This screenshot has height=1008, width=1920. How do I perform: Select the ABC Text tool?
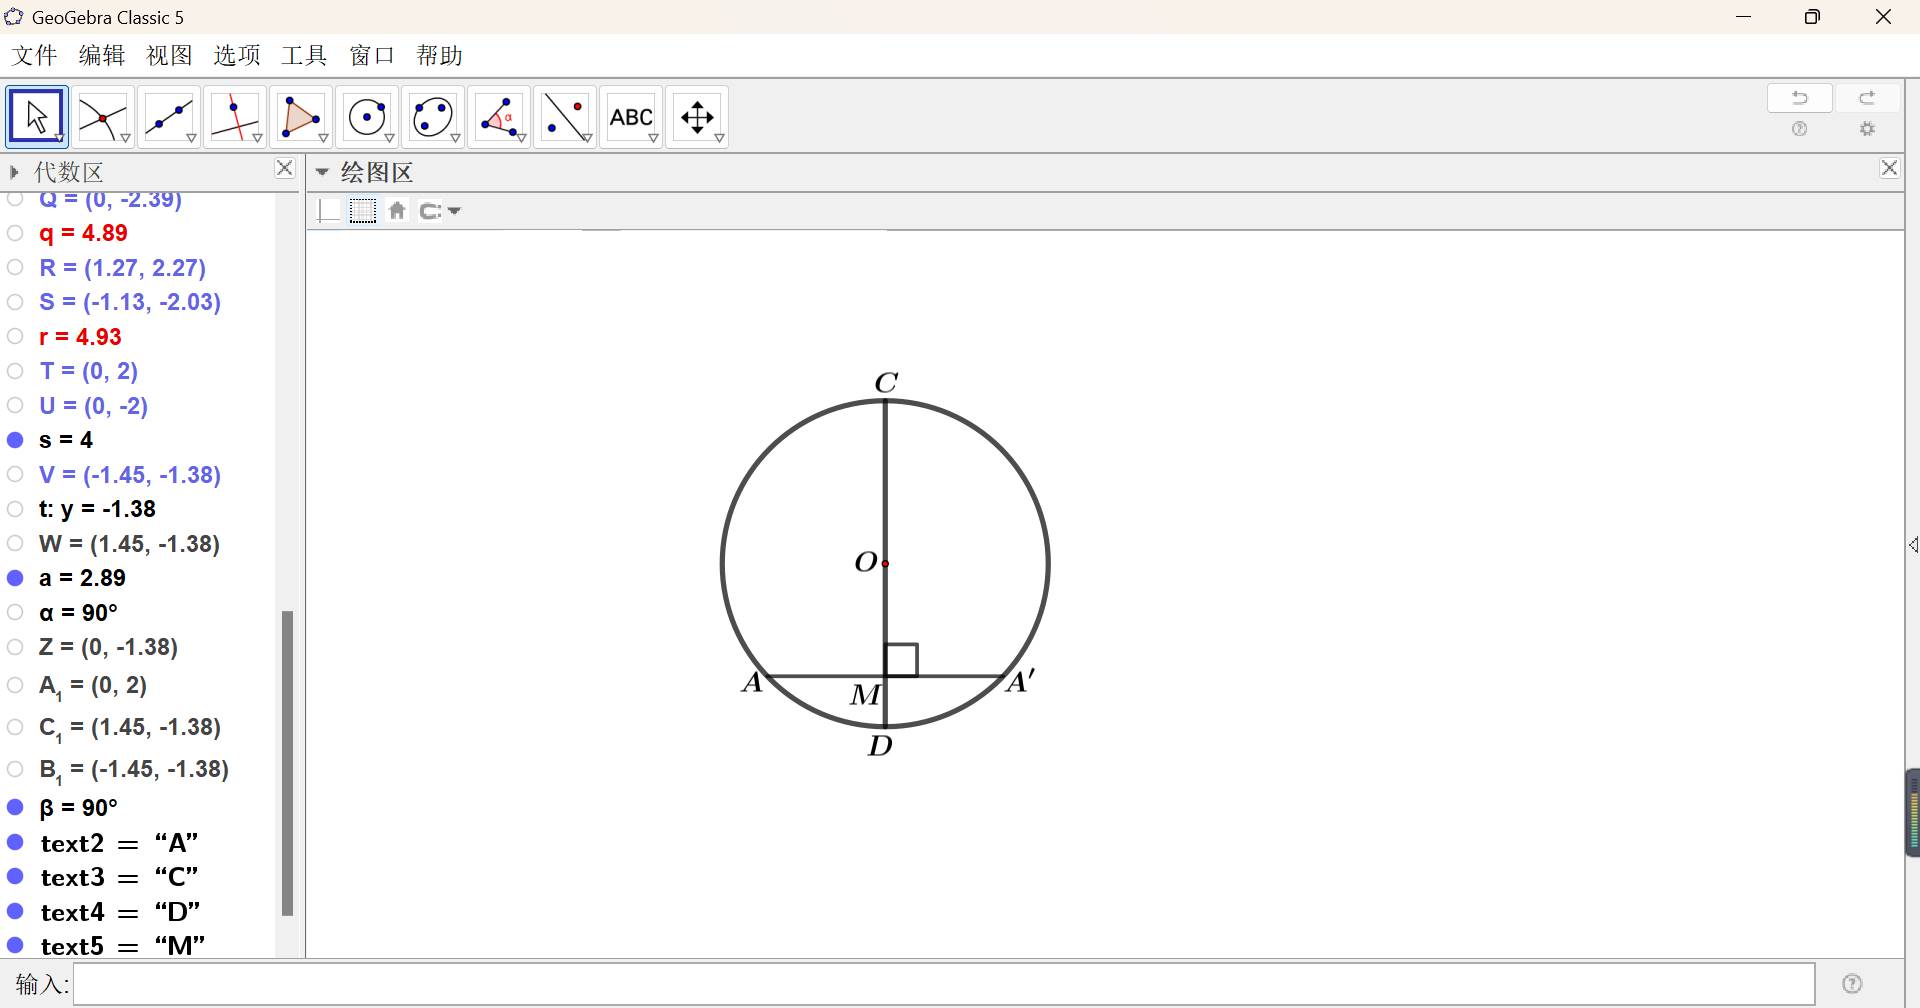coord(631,117)
